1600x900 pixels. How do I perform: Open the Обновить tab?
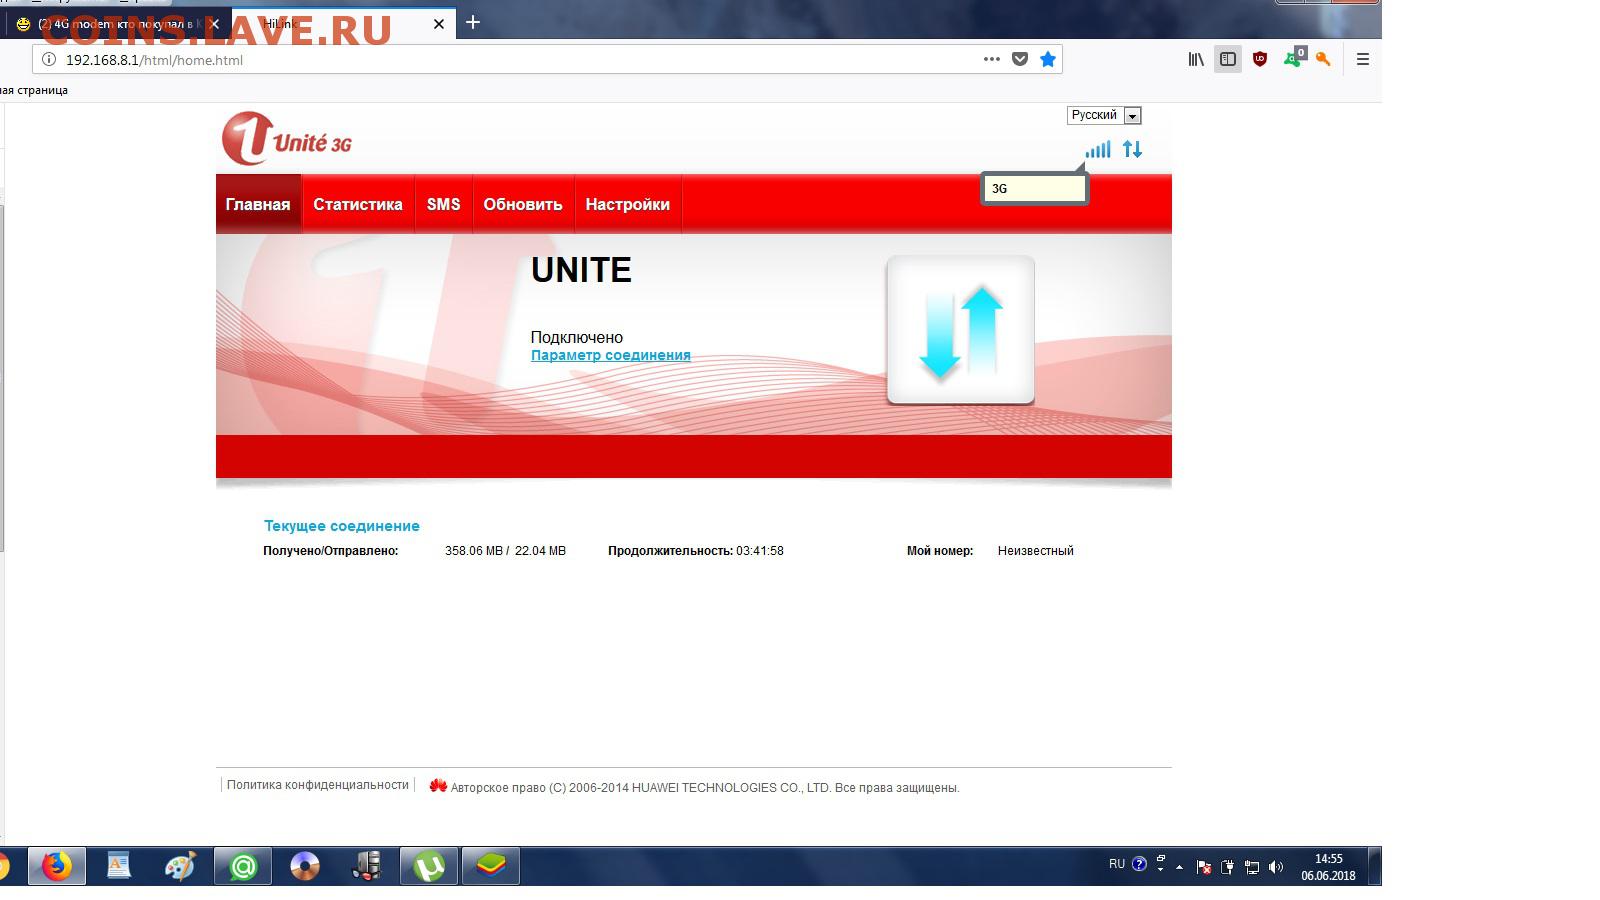click(523, 204)
